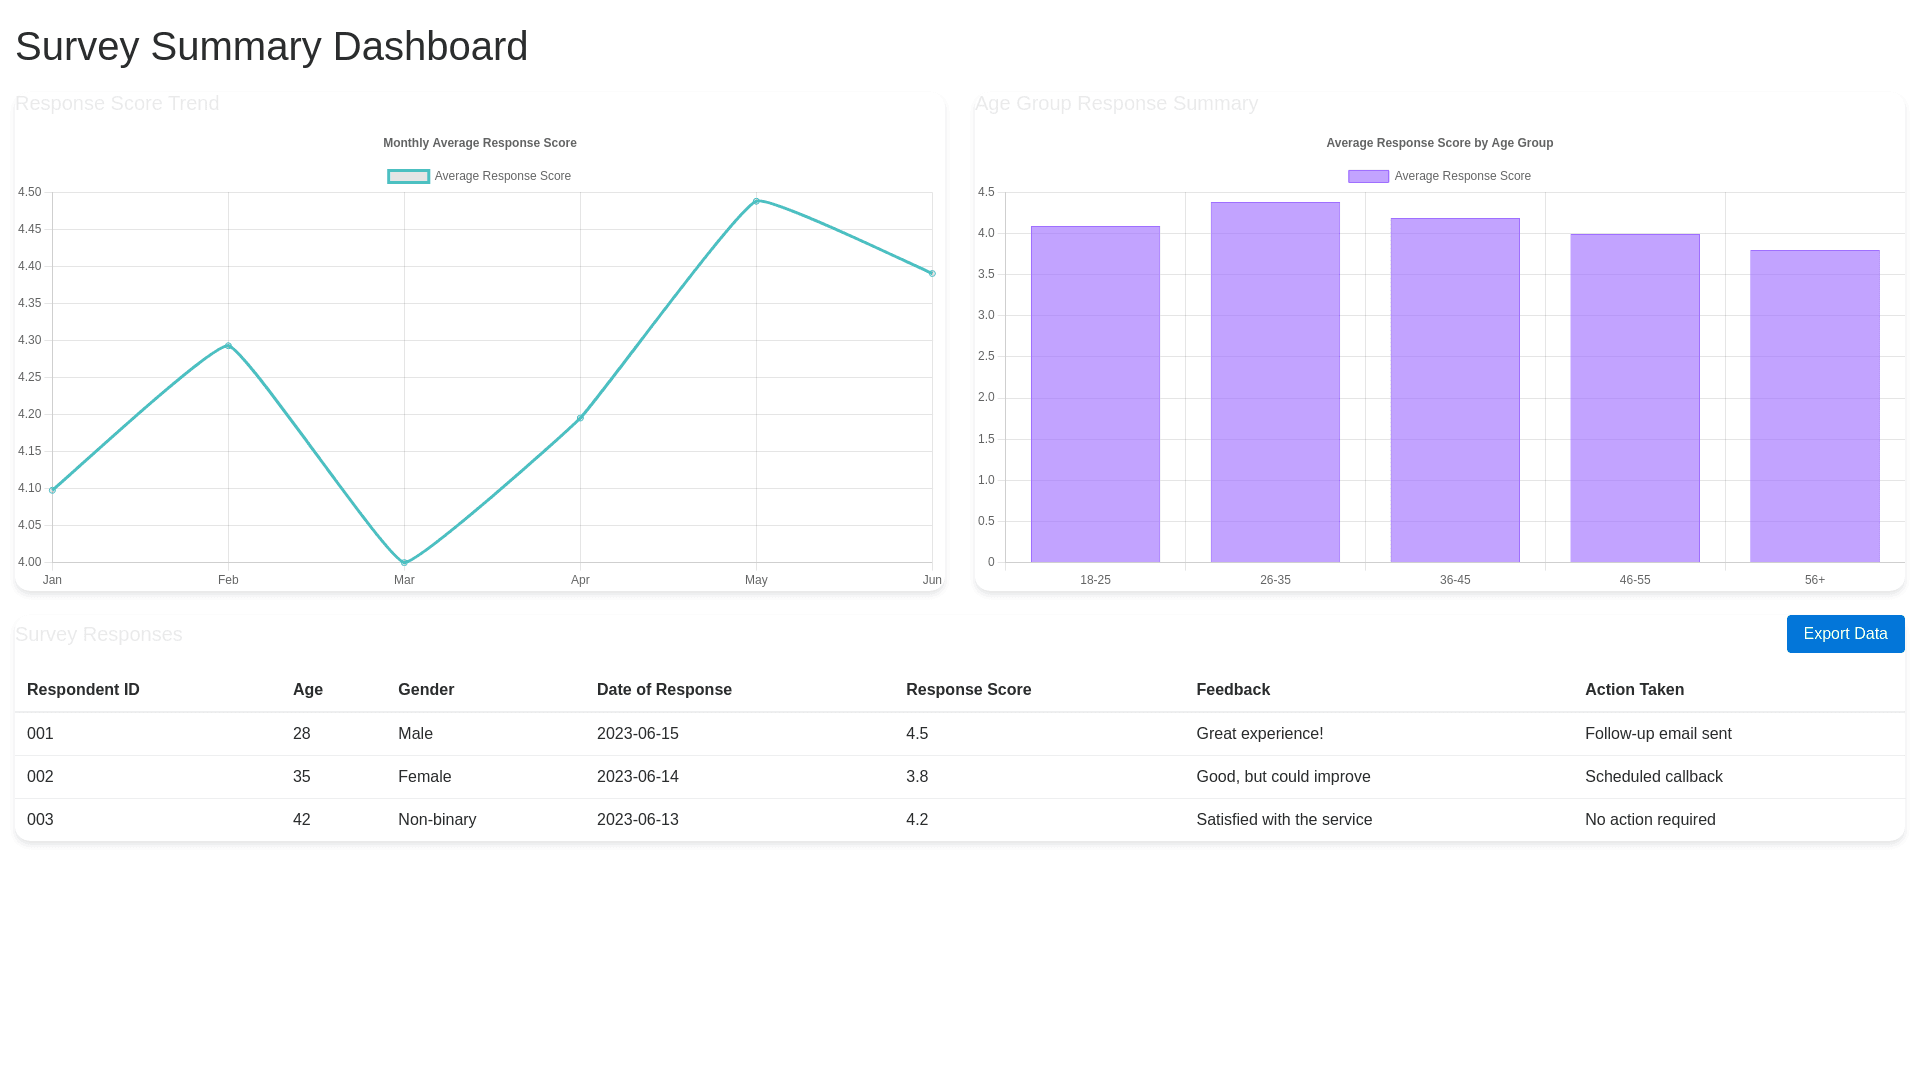Select the row for respondent 001
This screenshot has height=1080, width=1920.
point(40,734)
